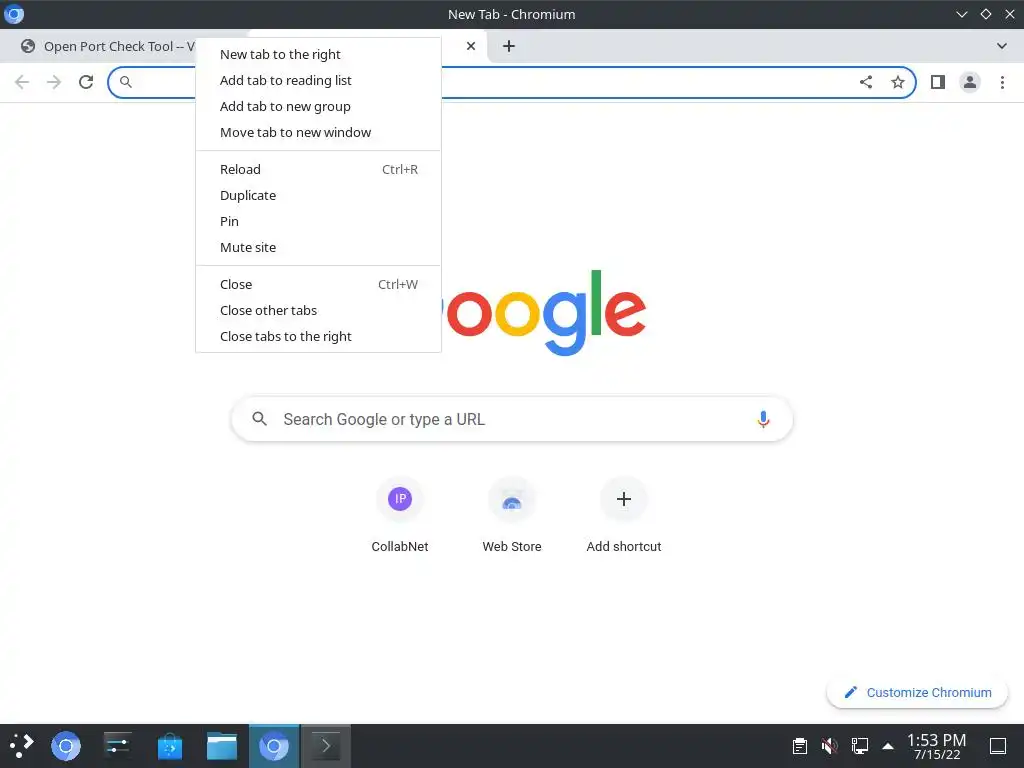Image resolution: width=1024 pixels, height=768 pixels.
Task: Open the application launcher in taskbar
Action: click(22, 746)
